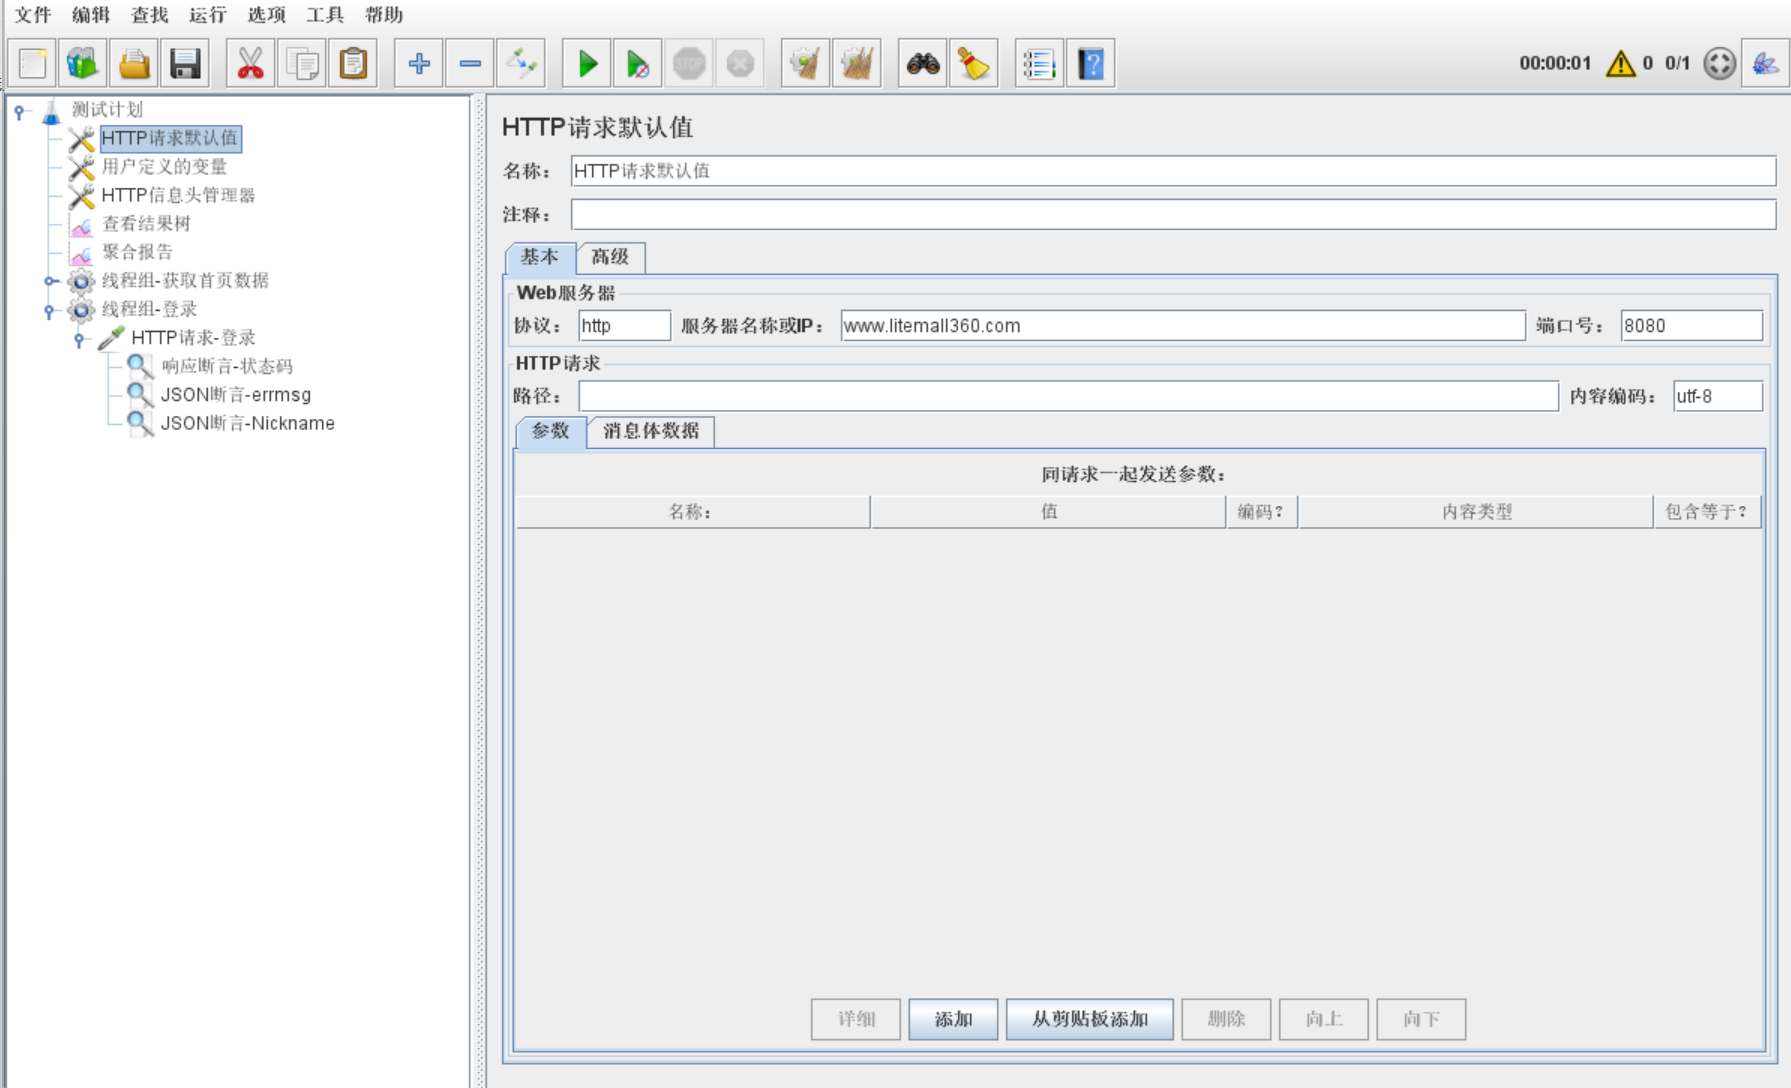1791x1088 pixels.
Task: Click the New test plan icon
Action: [x=33, y=64]
